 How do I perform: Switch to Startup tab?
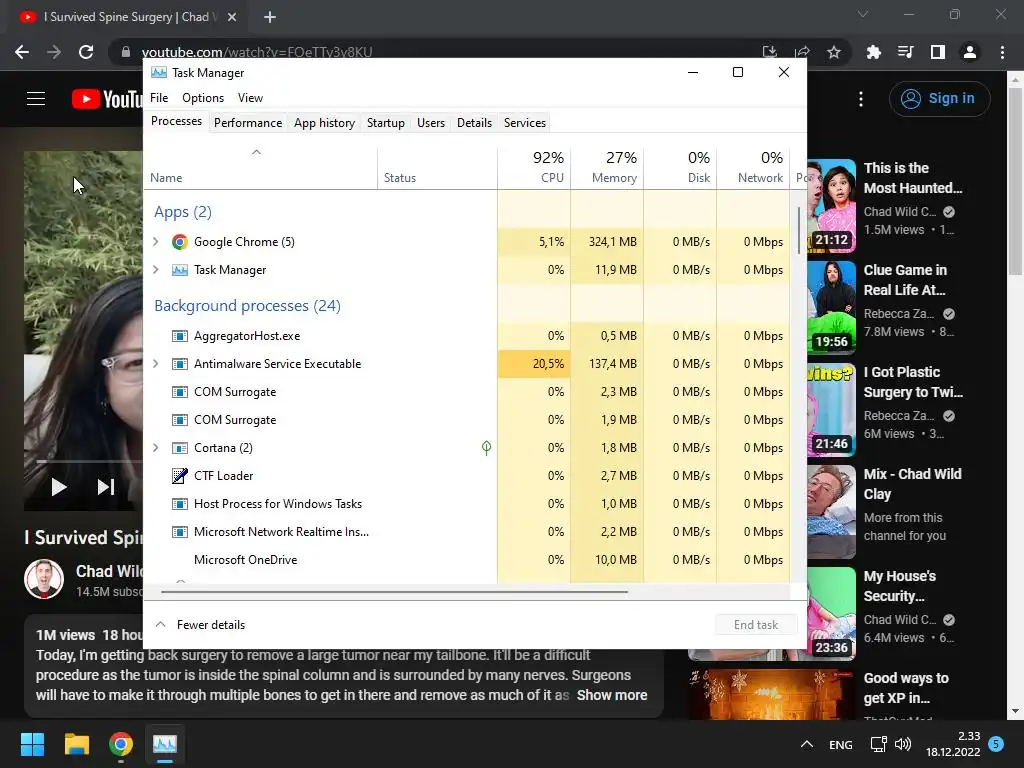coord(385,123)
